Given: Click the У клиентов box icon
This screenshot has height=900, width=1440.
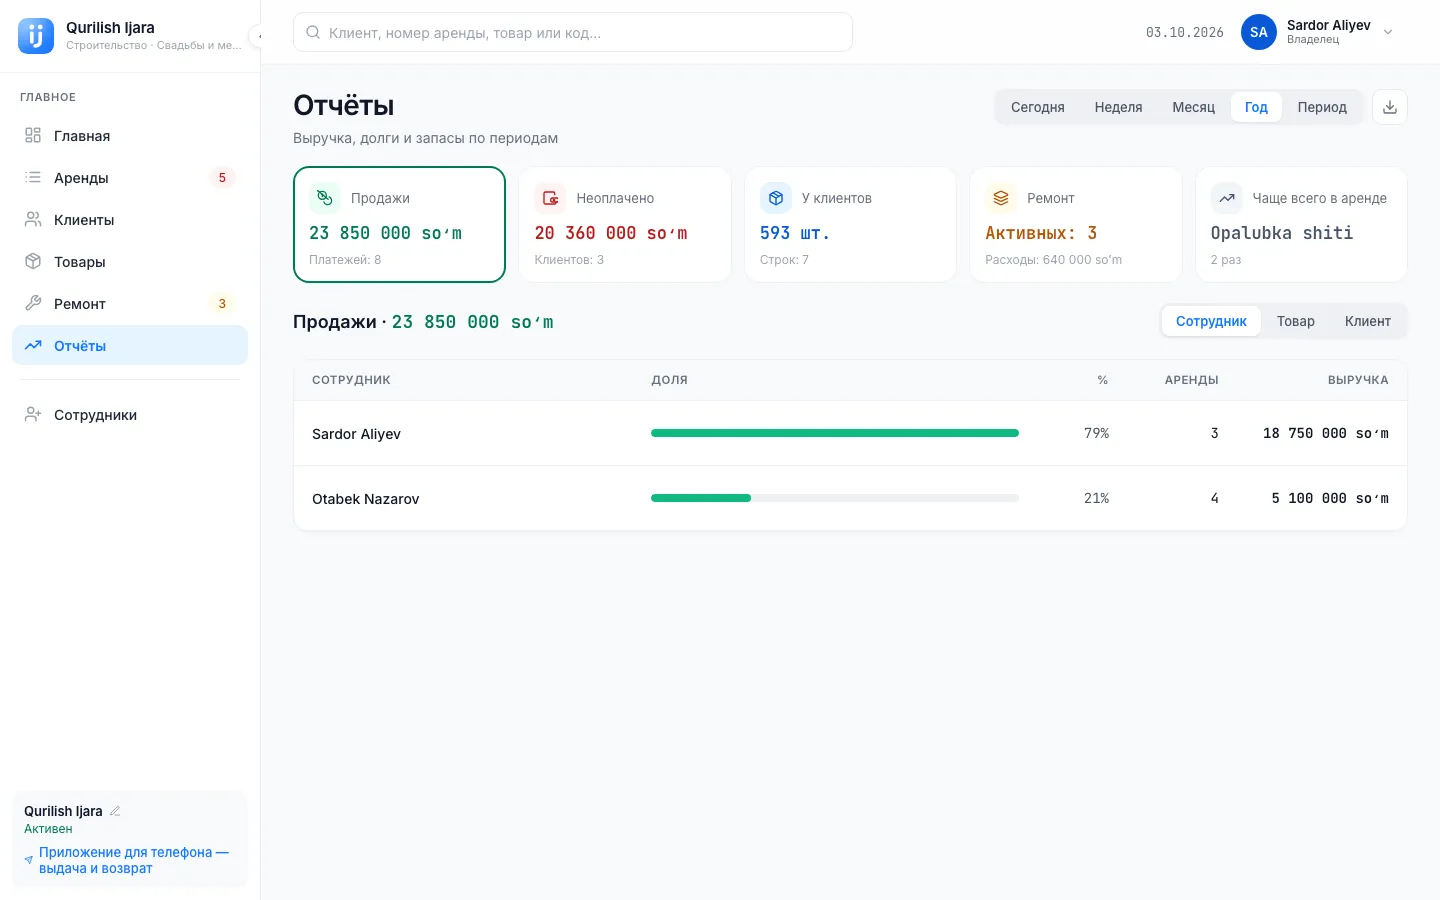Looking at the screenshot, I should tap(776, 198).
